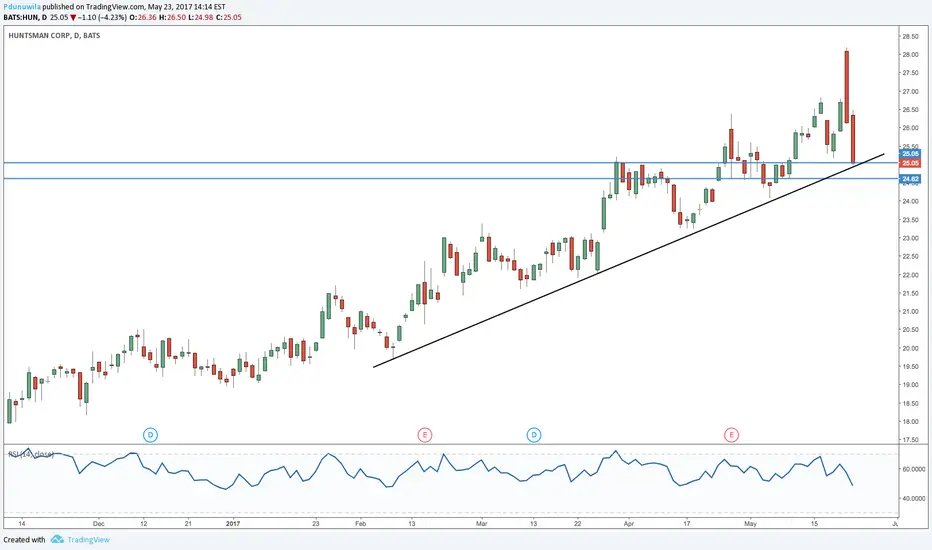Click the RSI 60.0000 axis label
This screenshot has height=550, width=932.
(x=914, y=469)
